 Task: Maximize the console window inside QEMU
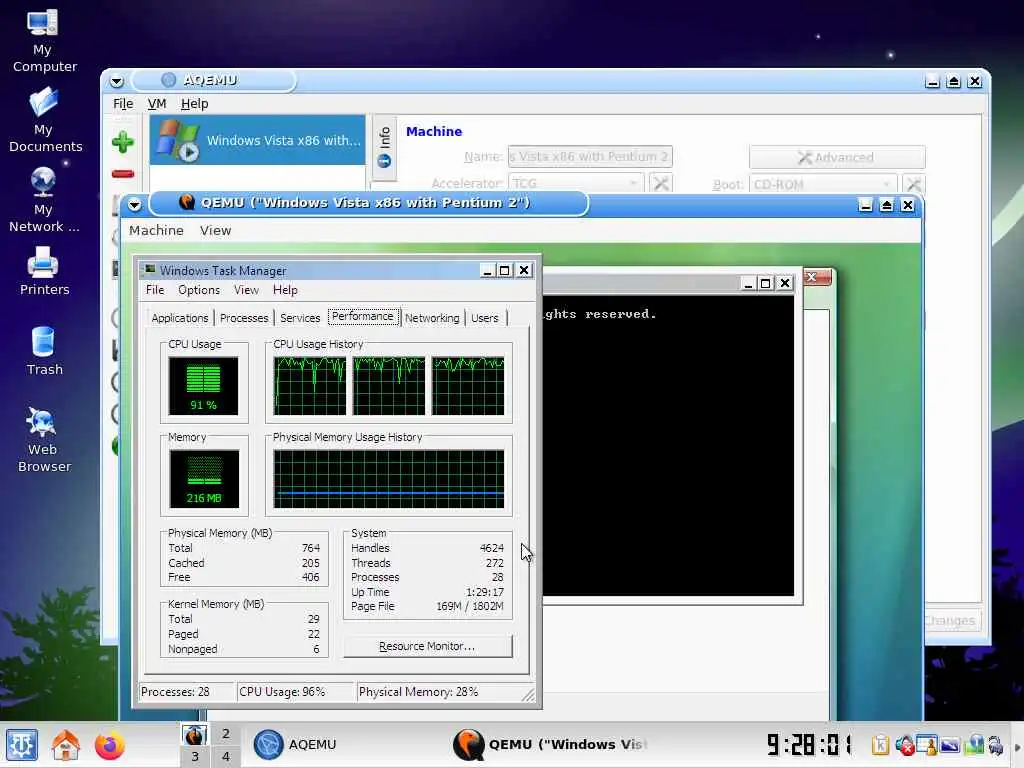coord(765,283)
